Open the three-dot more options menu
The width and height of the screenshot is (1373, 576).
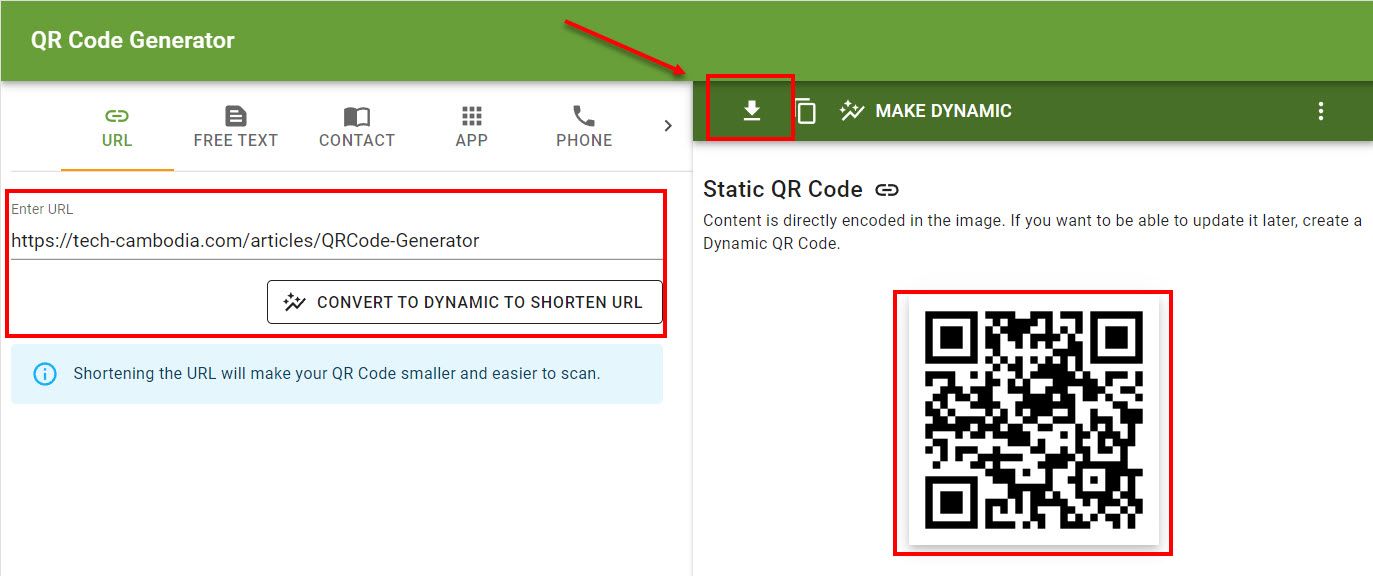(x=1320, y=111)
